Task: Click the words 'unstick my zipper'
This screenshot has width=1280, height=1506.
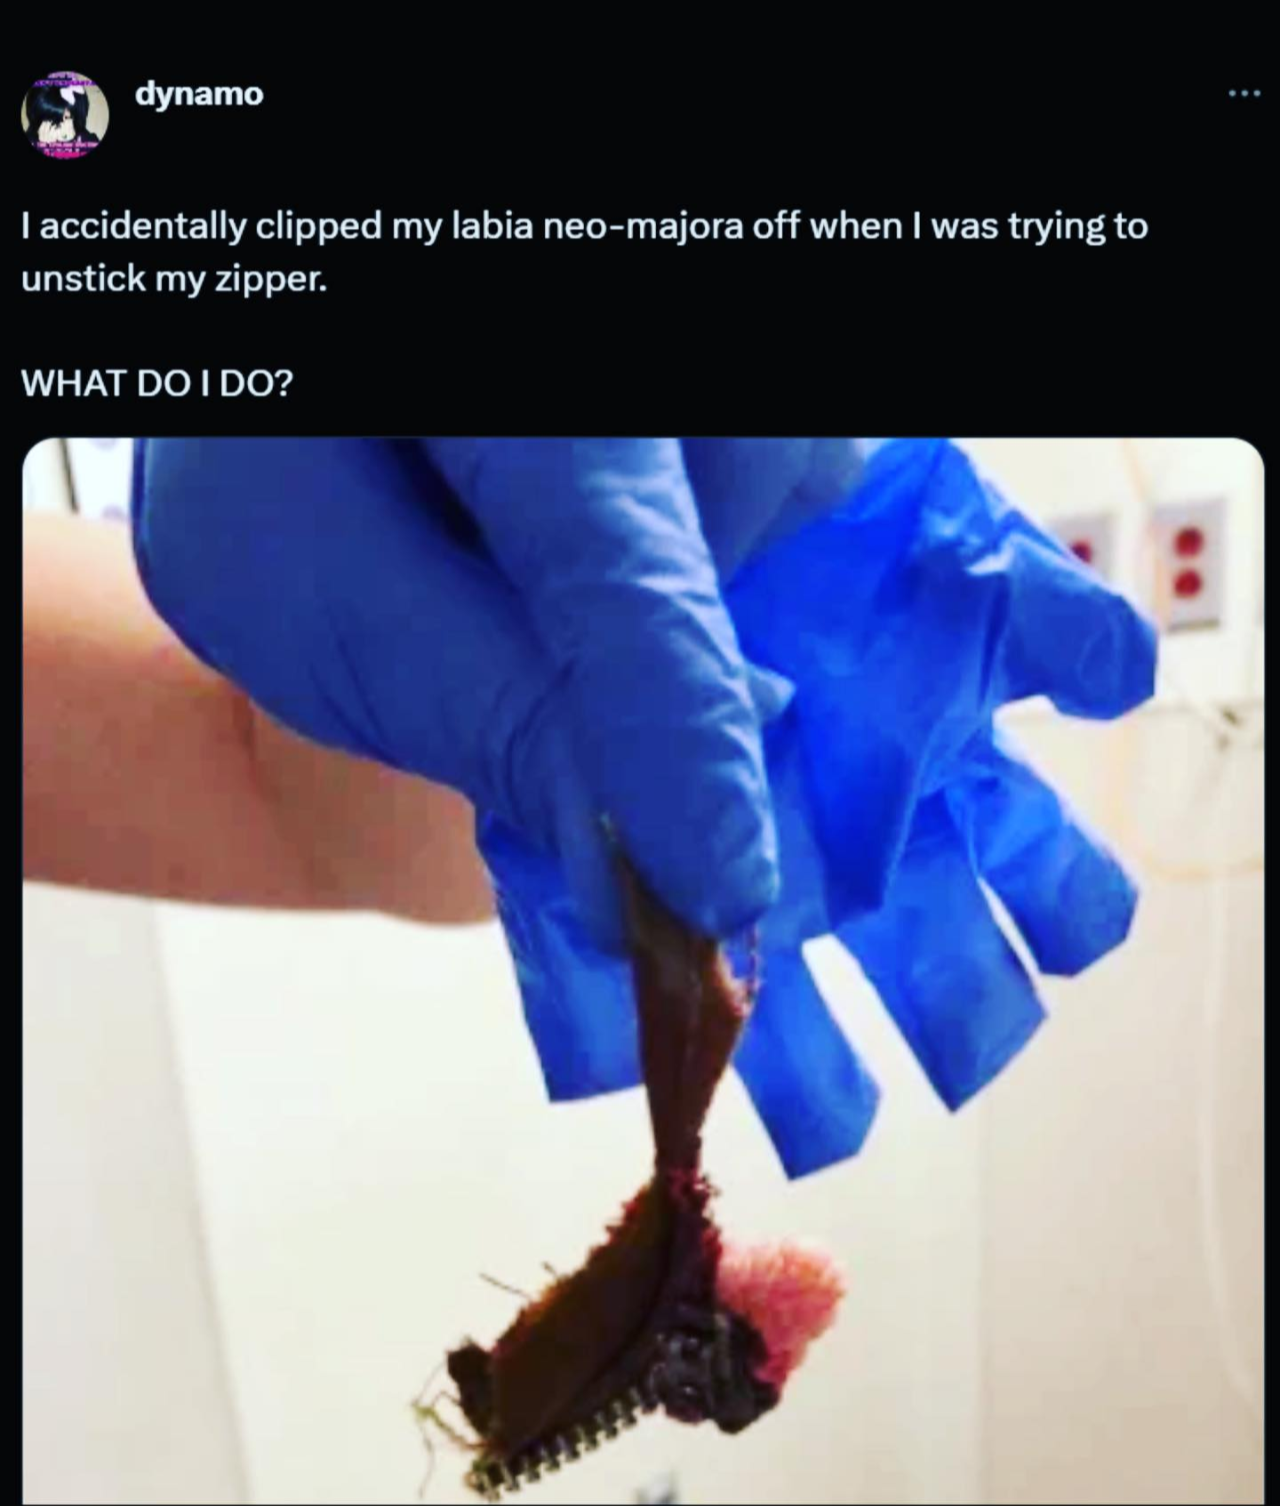Action: [173, 280]
